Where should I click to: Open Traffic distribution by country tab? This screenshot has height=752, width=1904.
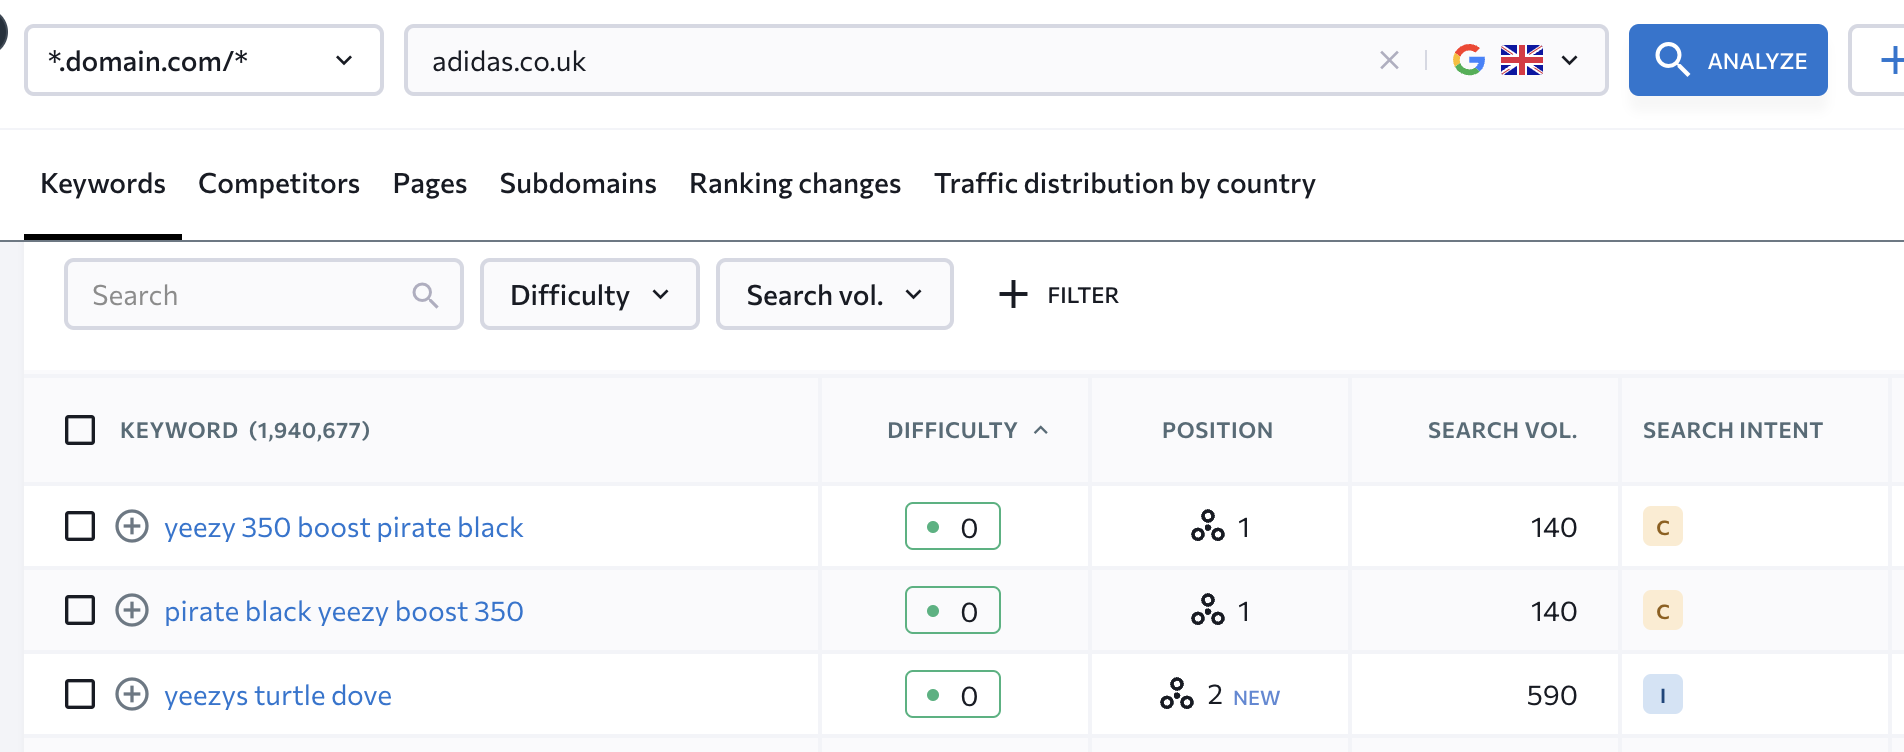[x=1125, y=184]
